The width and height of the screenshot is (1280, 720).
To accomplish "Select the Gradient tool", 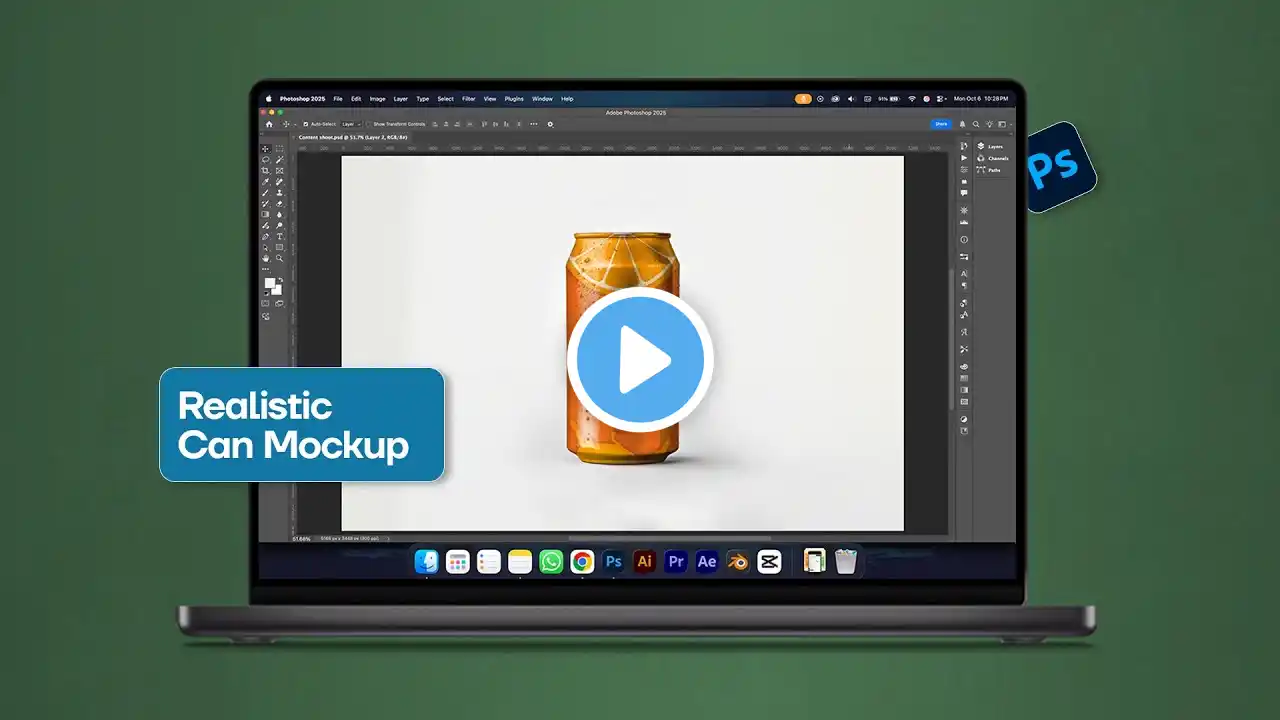I will 266,214.
